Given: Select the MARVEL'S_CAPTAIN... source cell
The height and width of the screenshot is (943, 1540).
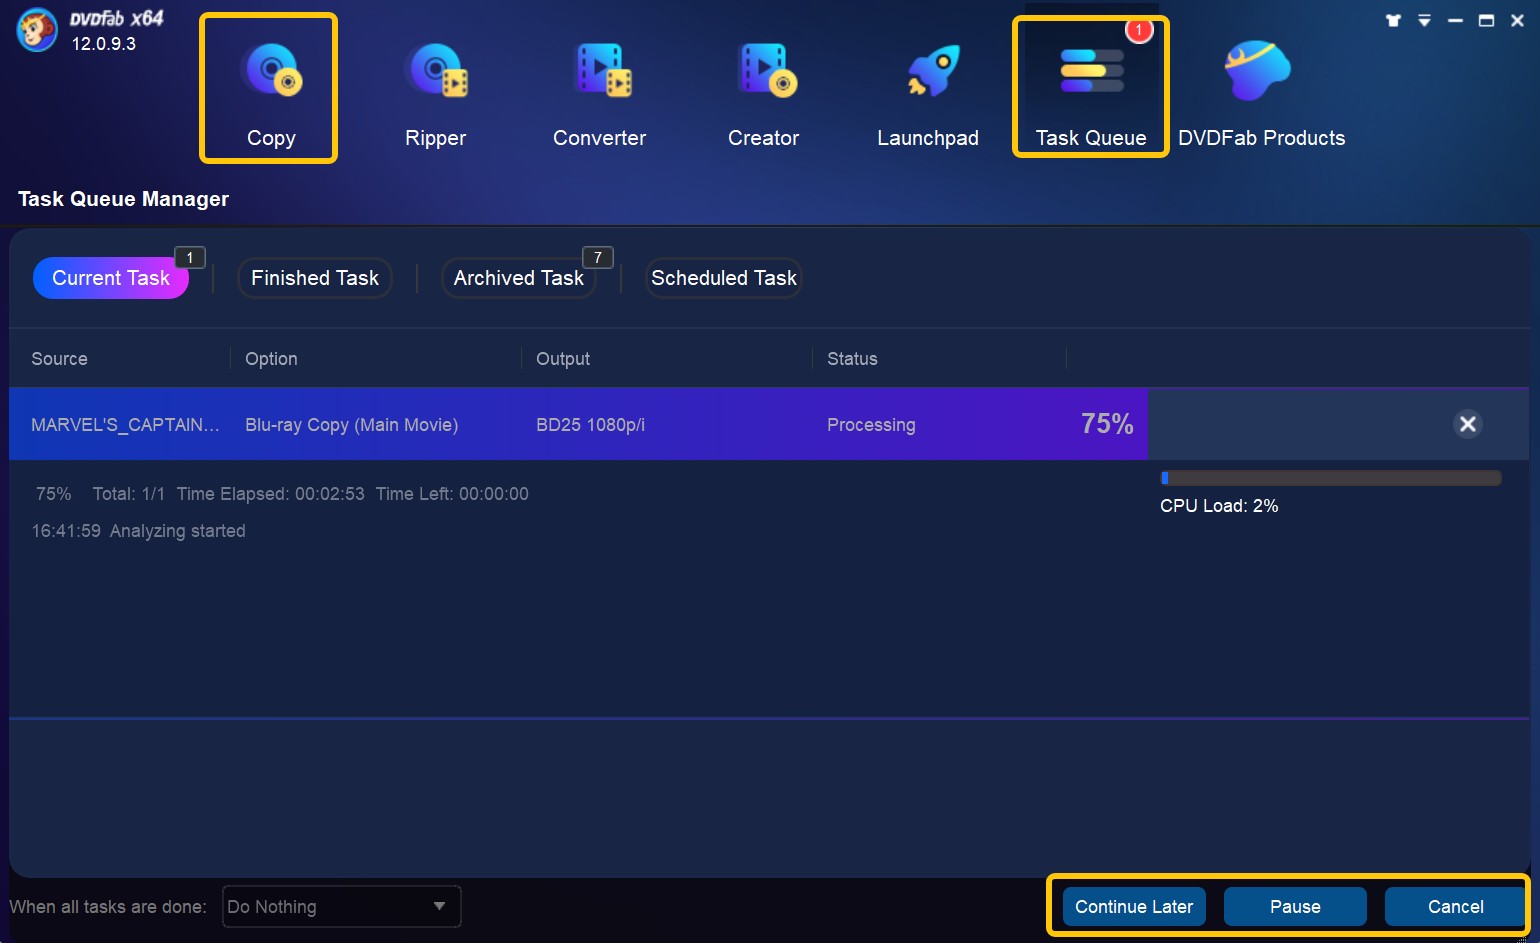Looking at the screenshot, I should [125, 425].
